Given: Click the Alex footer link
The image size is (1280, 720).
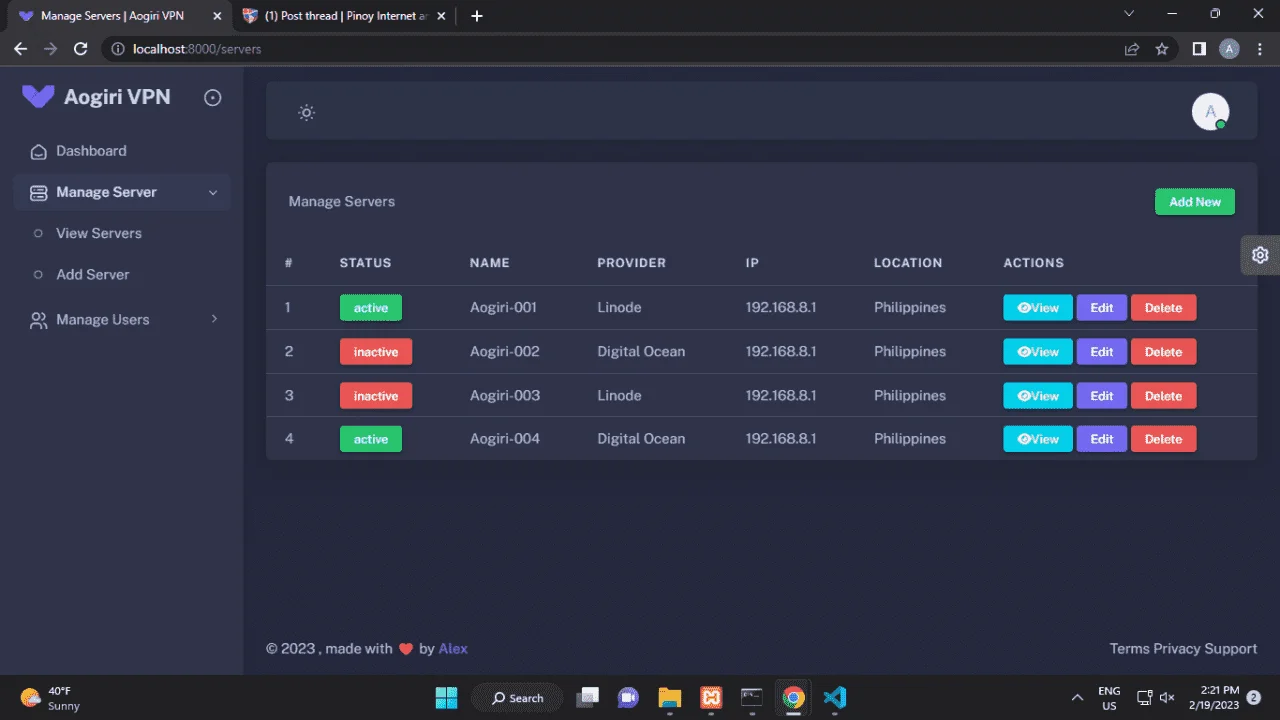Looking at the screenshot, I should tap(453, 648).
